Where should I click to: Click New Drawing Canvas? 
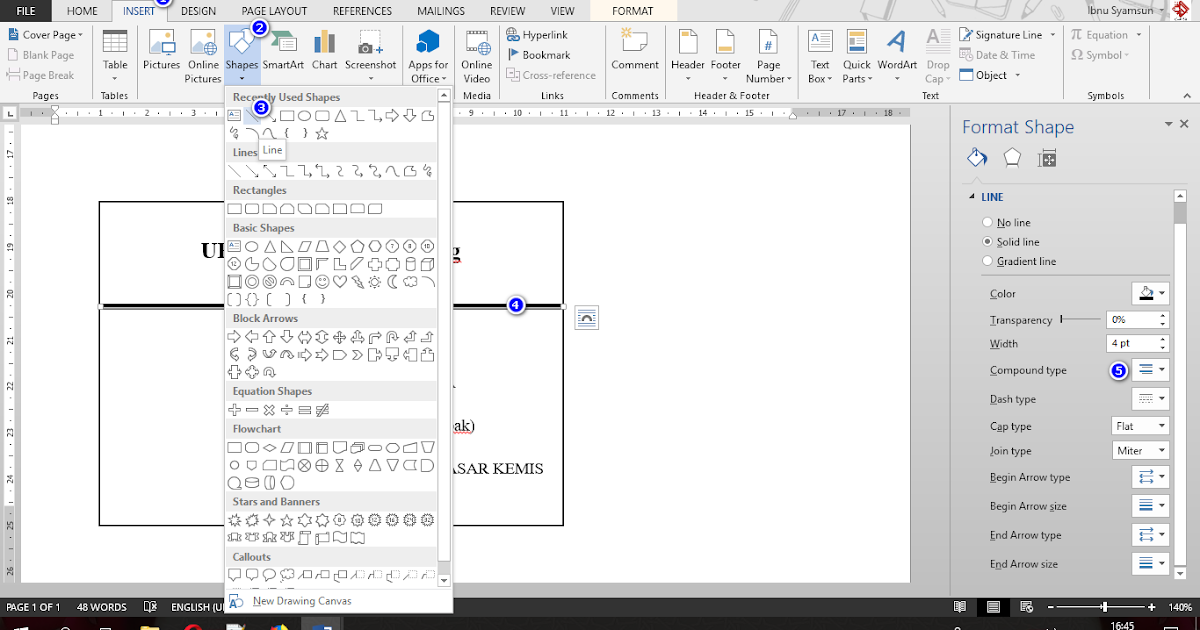[302, 601]
